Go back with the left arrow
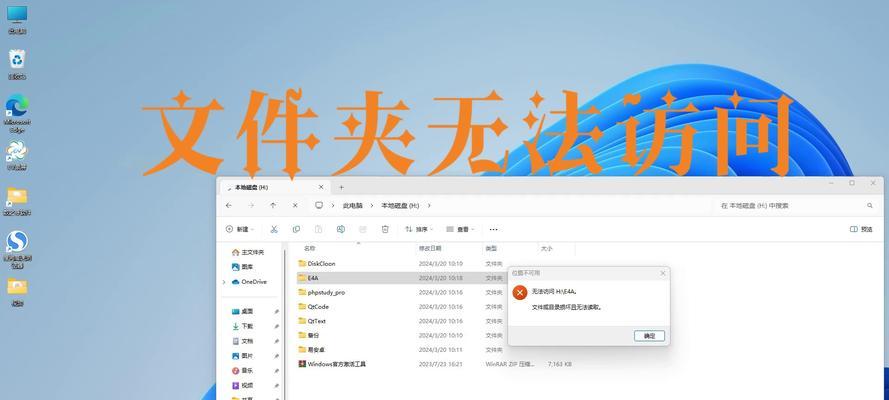The image size is (889, 400). click(228, 206)
